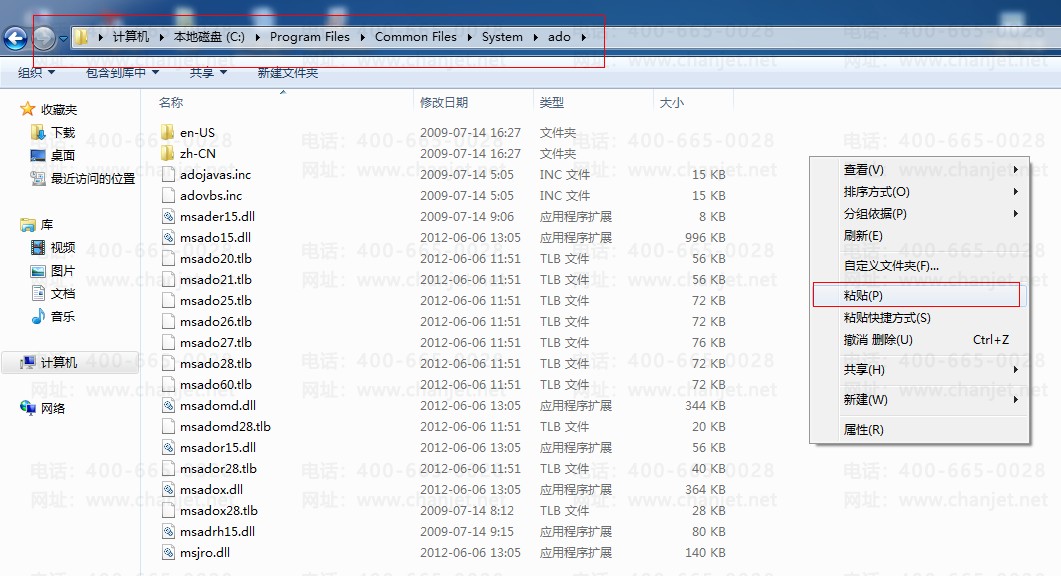This screenshot has height=576, width=1061.
Task: Select msado15.dll file icon
Action: click(168, 237)
